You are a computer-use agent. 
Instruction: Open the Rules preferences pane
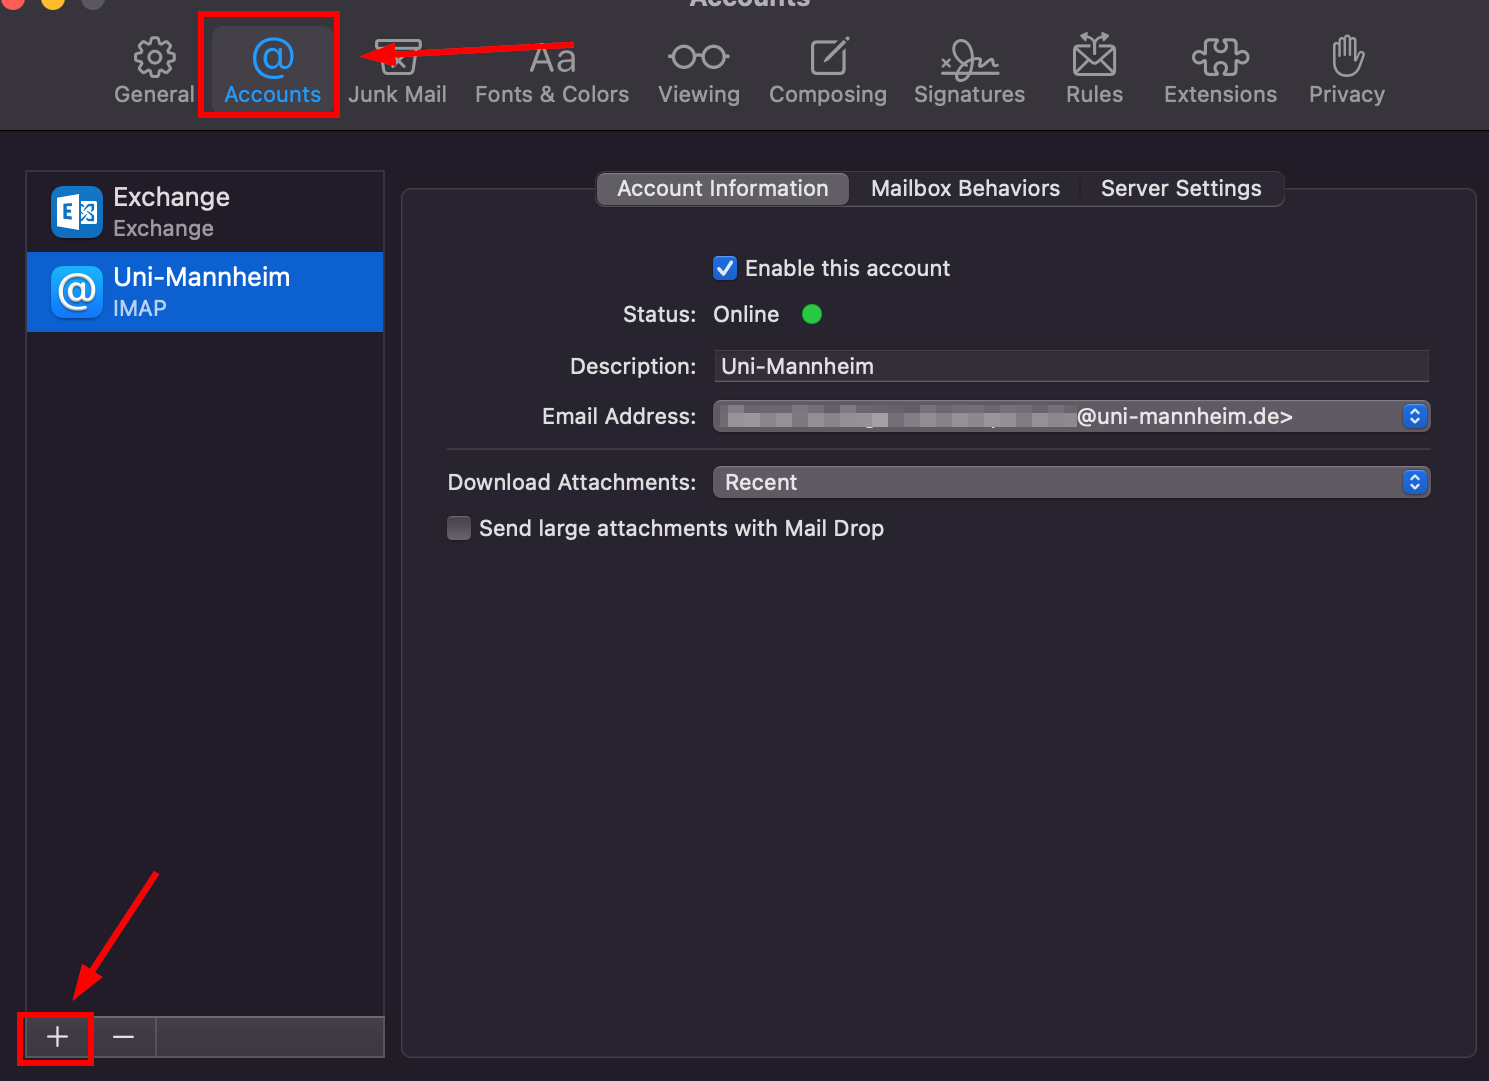[x=1094, y=71]
